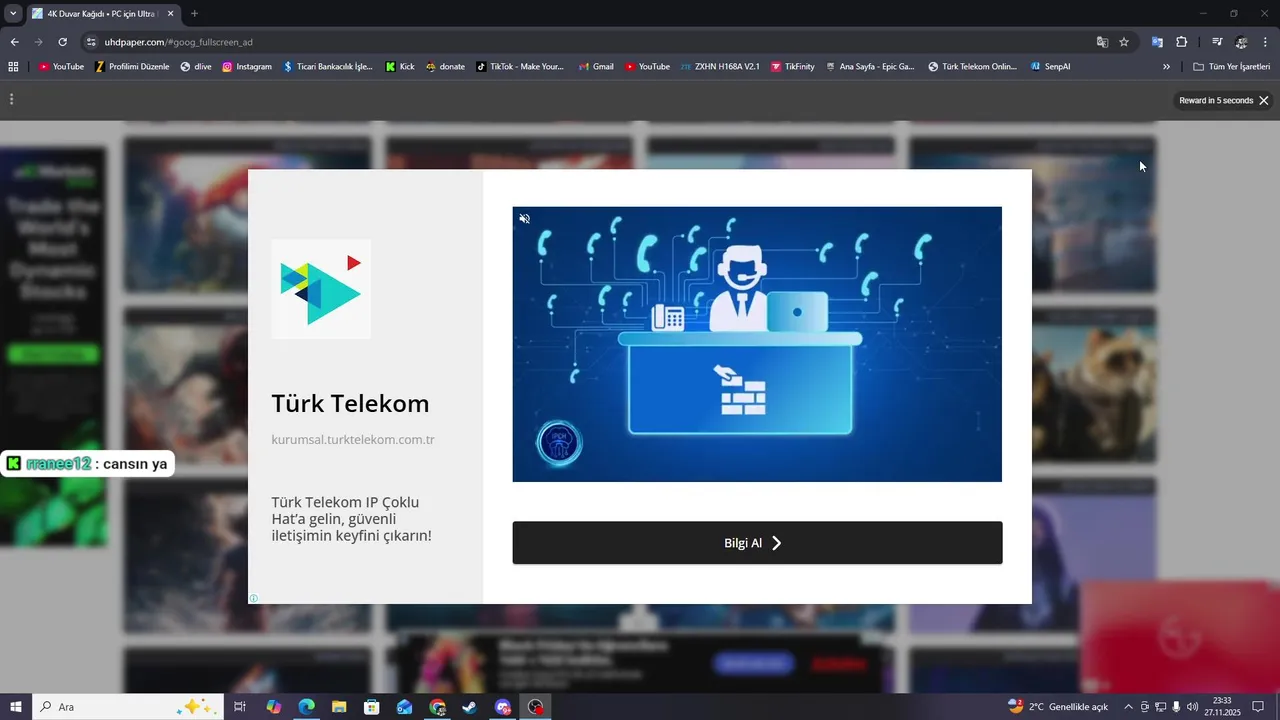Image resolution: width=1280 pixels, height=720 pixels.
Task: Open the Chrome profile avatar
Action: 1241,42
